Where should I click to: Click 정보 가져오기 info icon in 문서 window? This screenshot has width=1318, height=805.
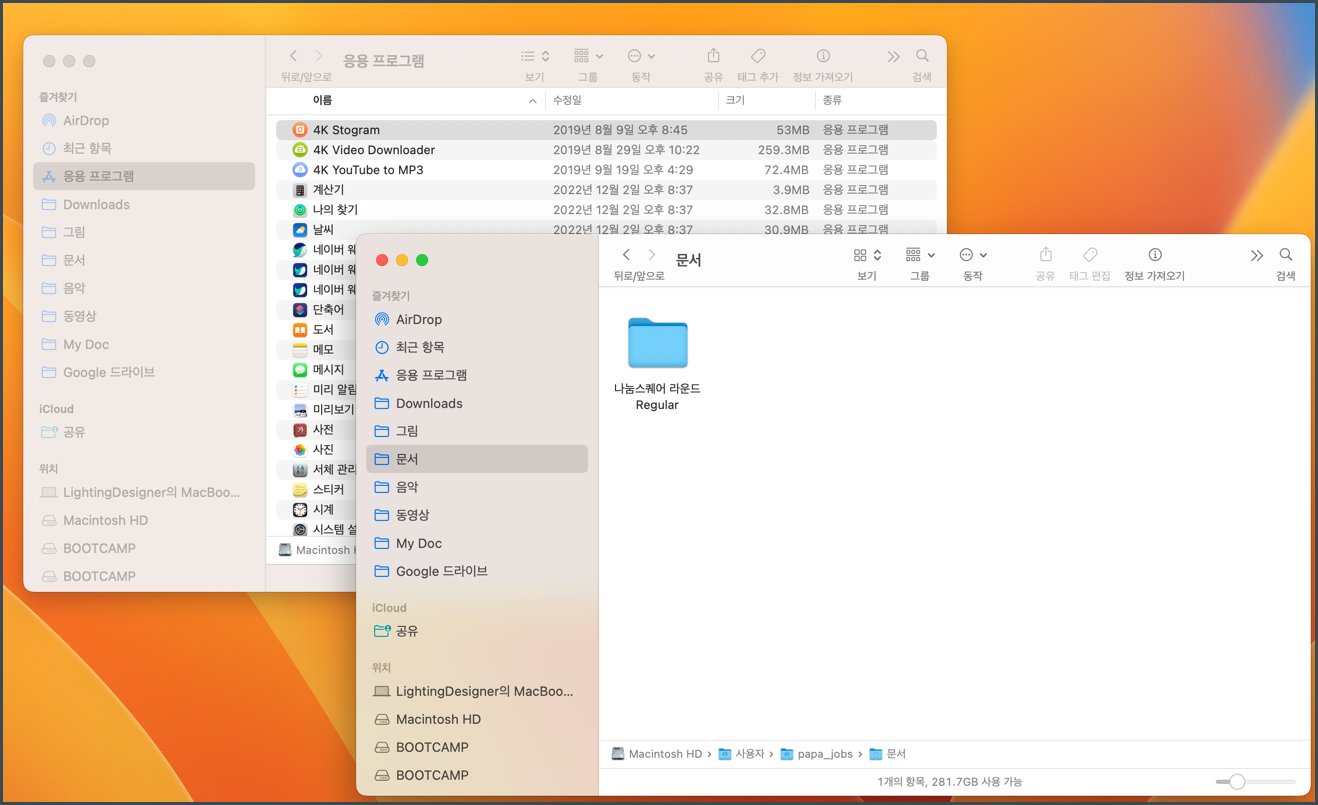coord(1155,255)
